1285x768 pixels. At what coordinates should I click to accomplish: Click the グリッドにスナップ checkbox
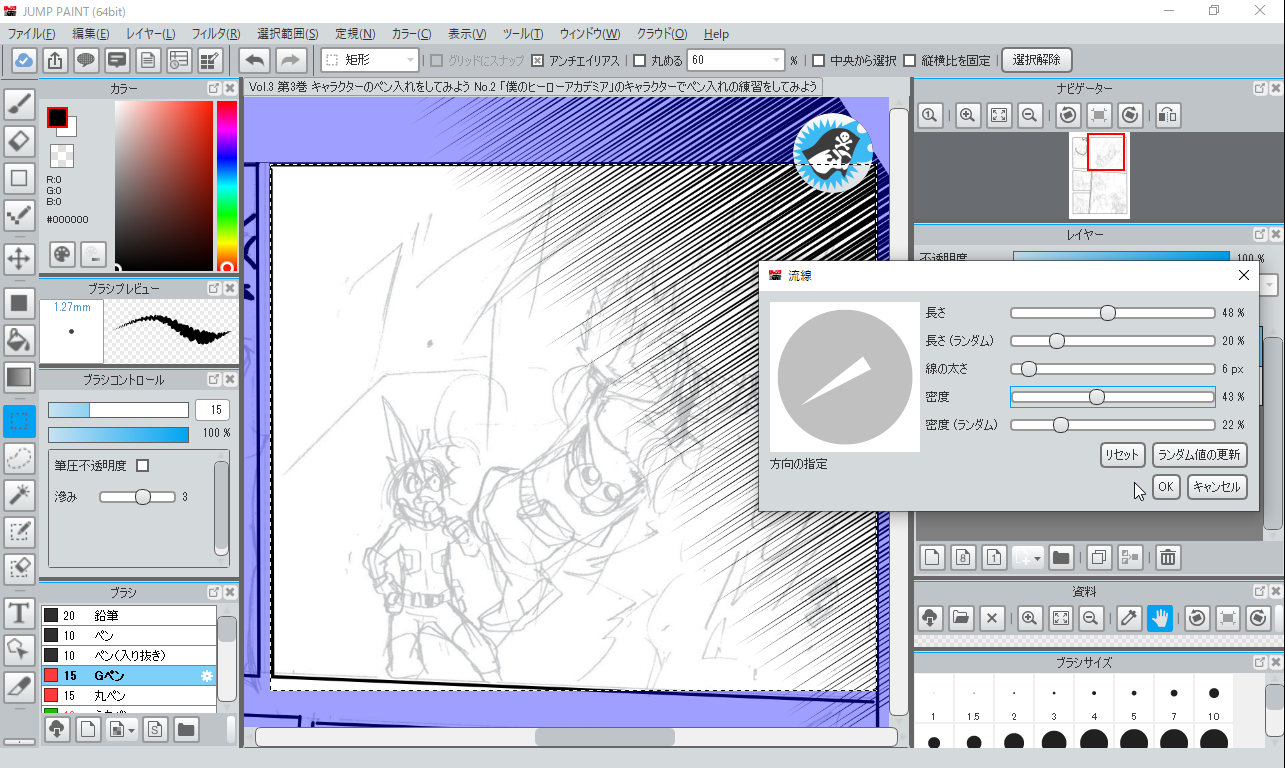click(x=437, y=60)
